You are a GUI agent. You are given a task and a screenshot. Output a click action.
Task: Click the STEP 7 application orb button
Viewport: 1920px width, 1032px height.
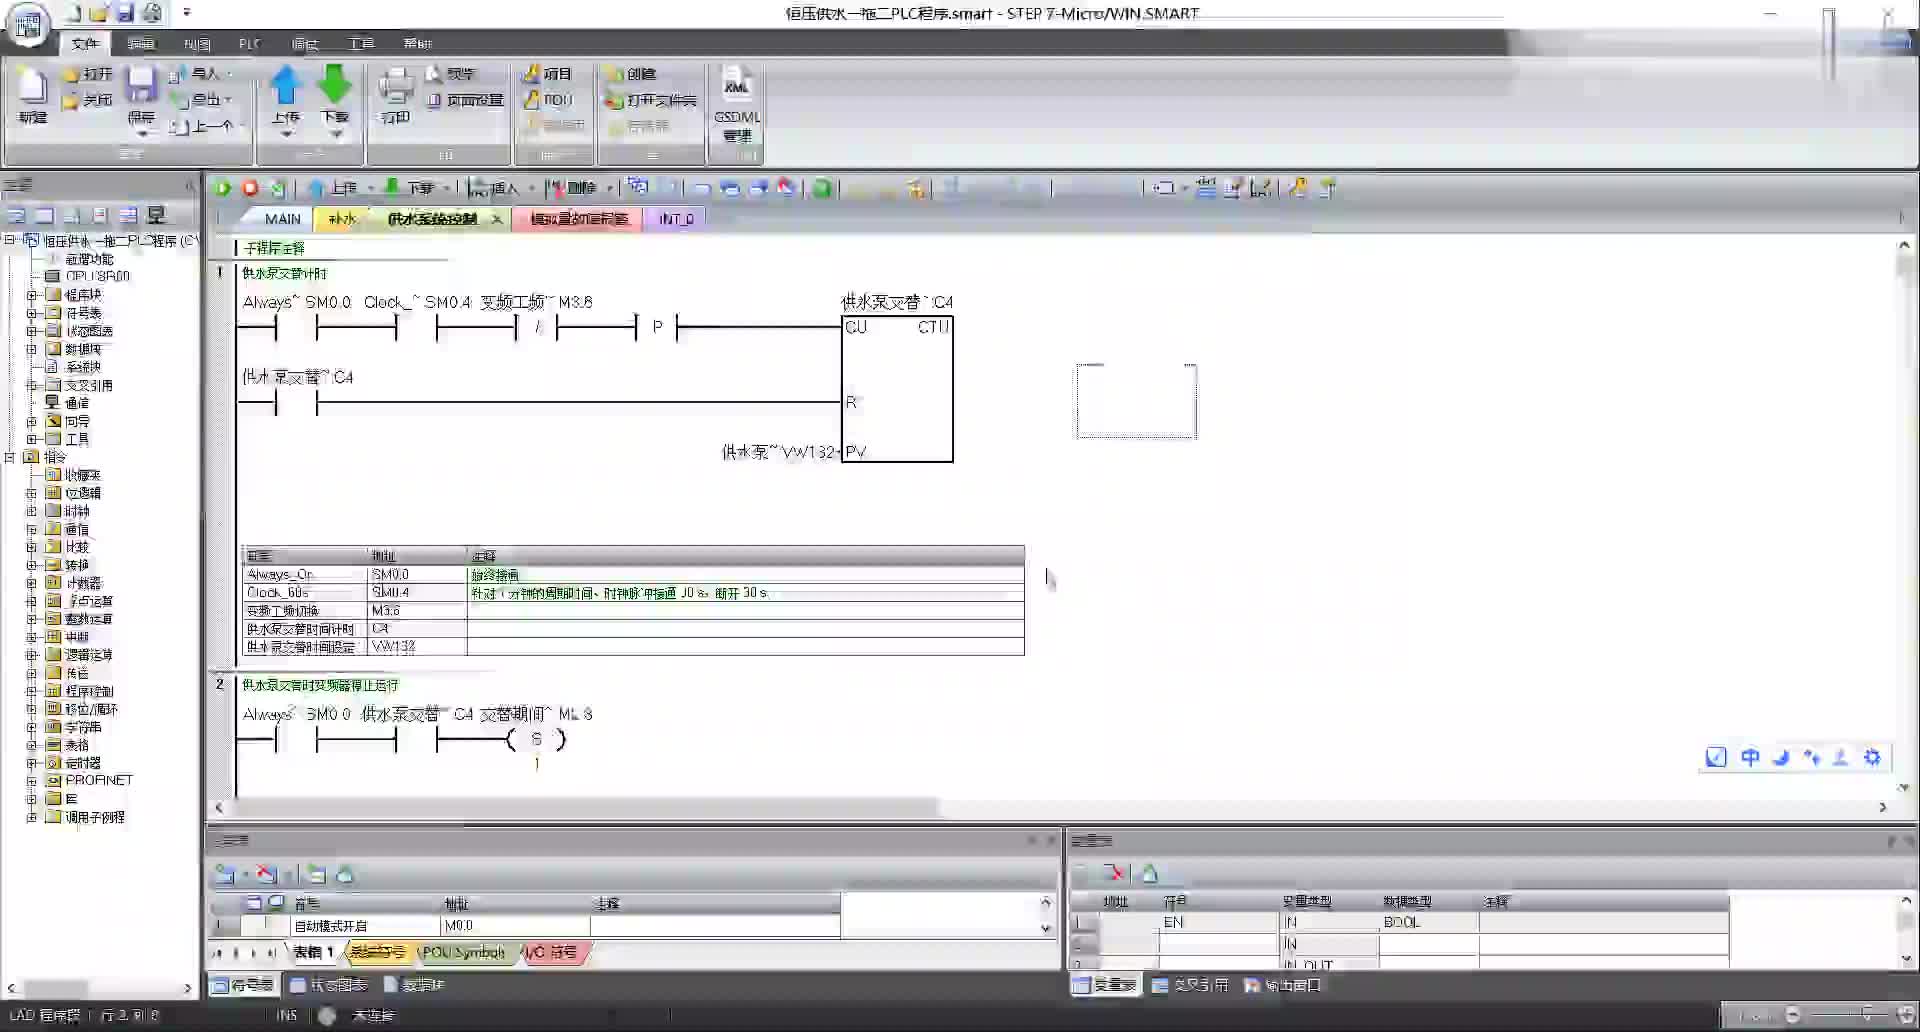pos(28,24)
